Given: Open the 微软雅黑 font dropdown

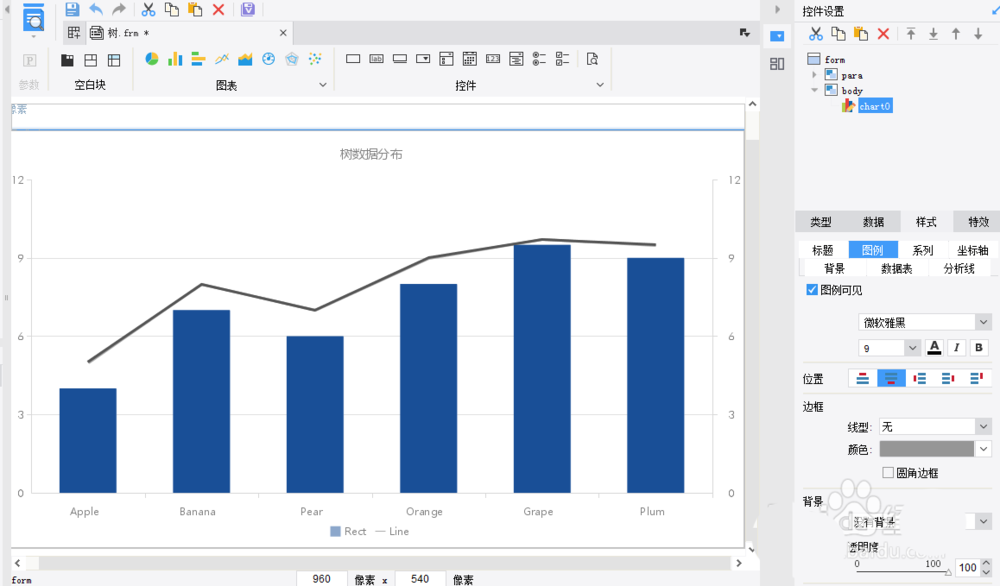Looking at the screenshot, I should coord(924,322).
